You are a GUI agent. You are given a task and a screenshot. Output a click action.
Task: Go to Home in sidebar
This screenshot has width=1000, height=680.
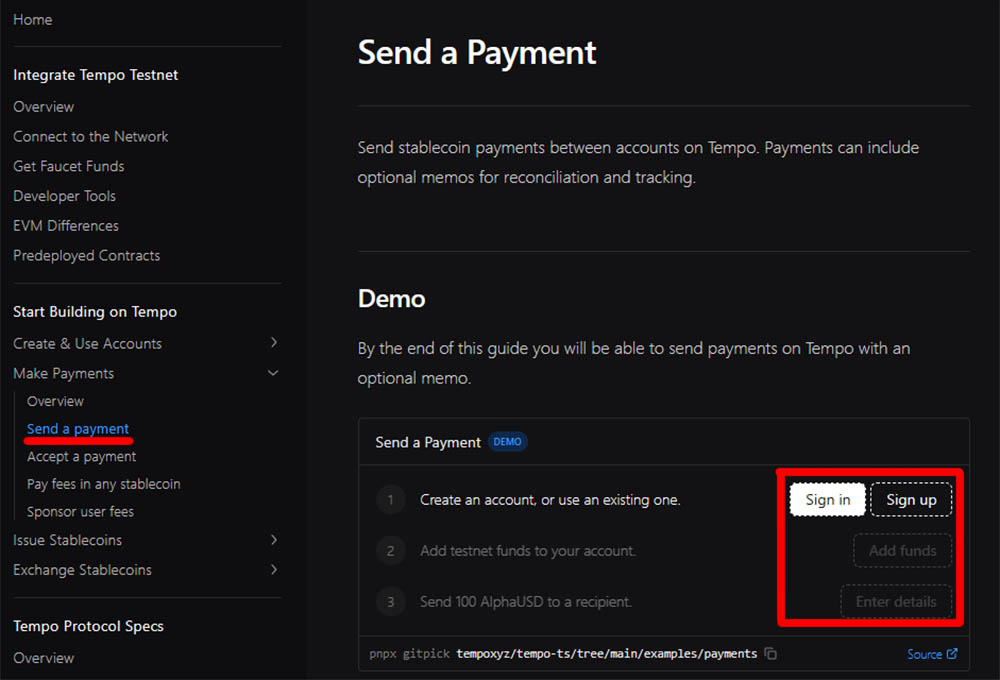coord(33,20)
